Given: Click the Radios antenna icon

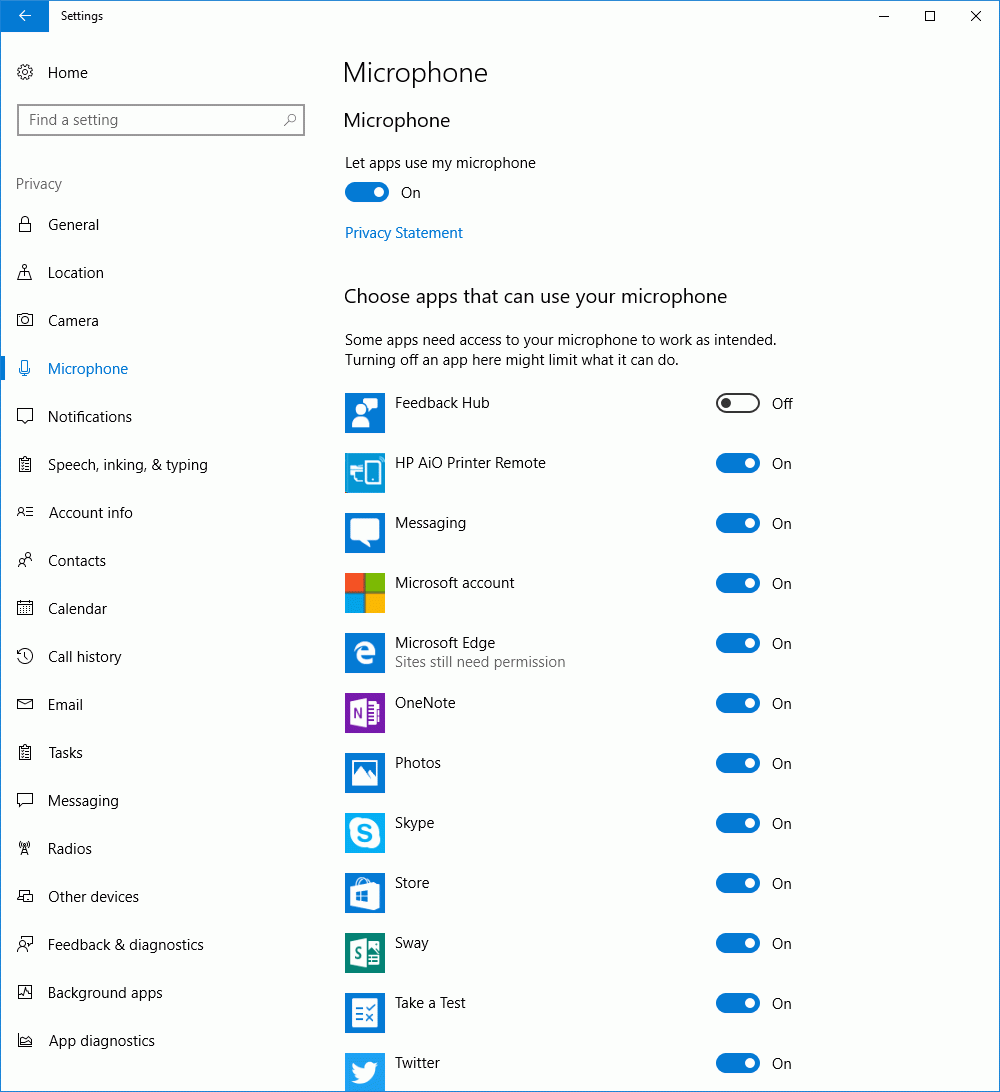Looking at the screenshot, I should (25, 848).
